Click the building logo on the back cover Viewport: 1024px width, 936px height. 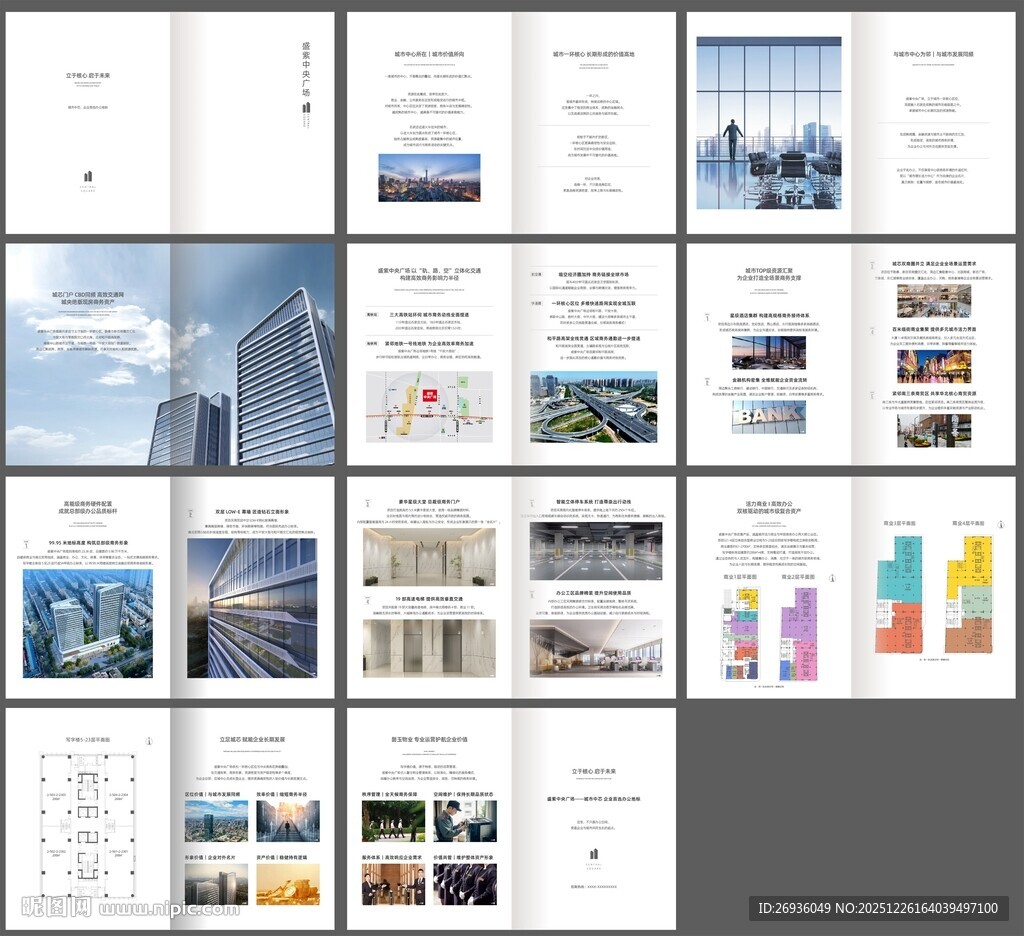click(593, 854)
